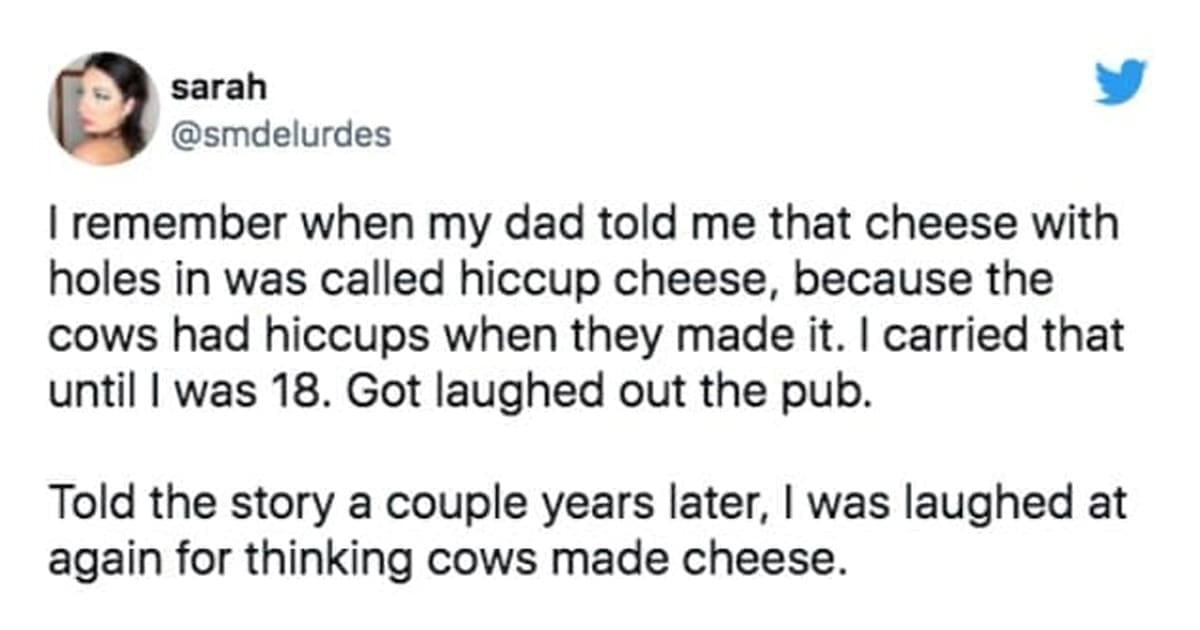Open the @smdelurdes handle link
The height and width of the screenshot is (630, 1200).
[281, 134]
